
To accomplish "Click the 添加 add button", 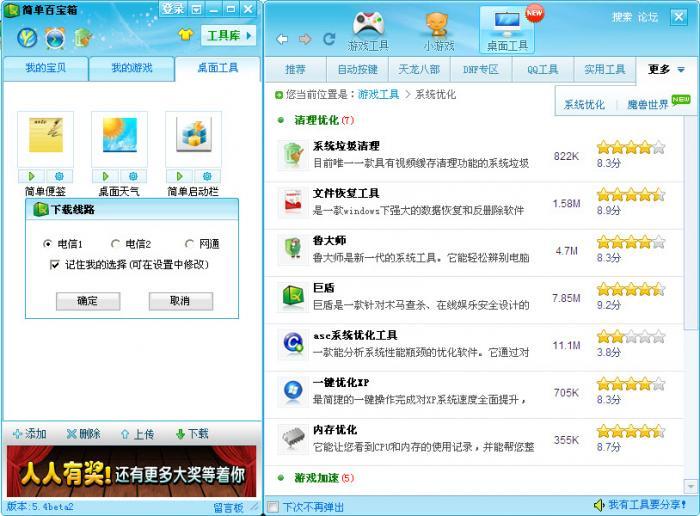I will 30,433.
